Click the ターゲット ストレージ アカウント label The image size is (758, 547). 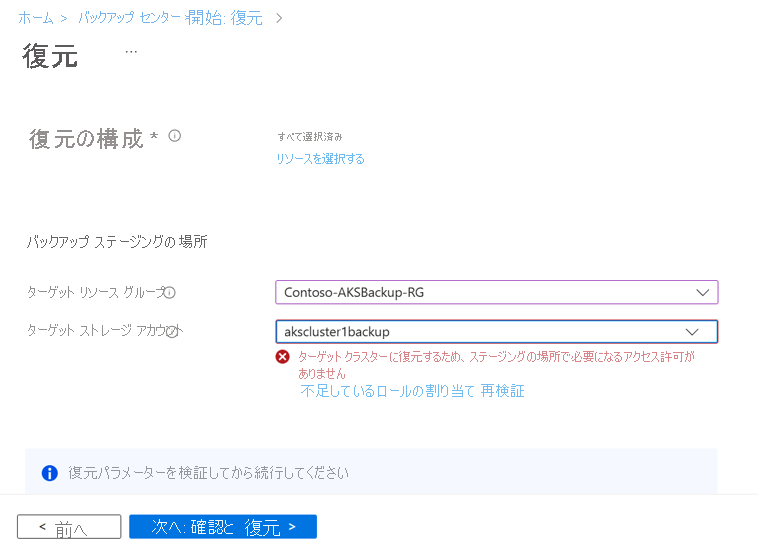click(105, 331)
